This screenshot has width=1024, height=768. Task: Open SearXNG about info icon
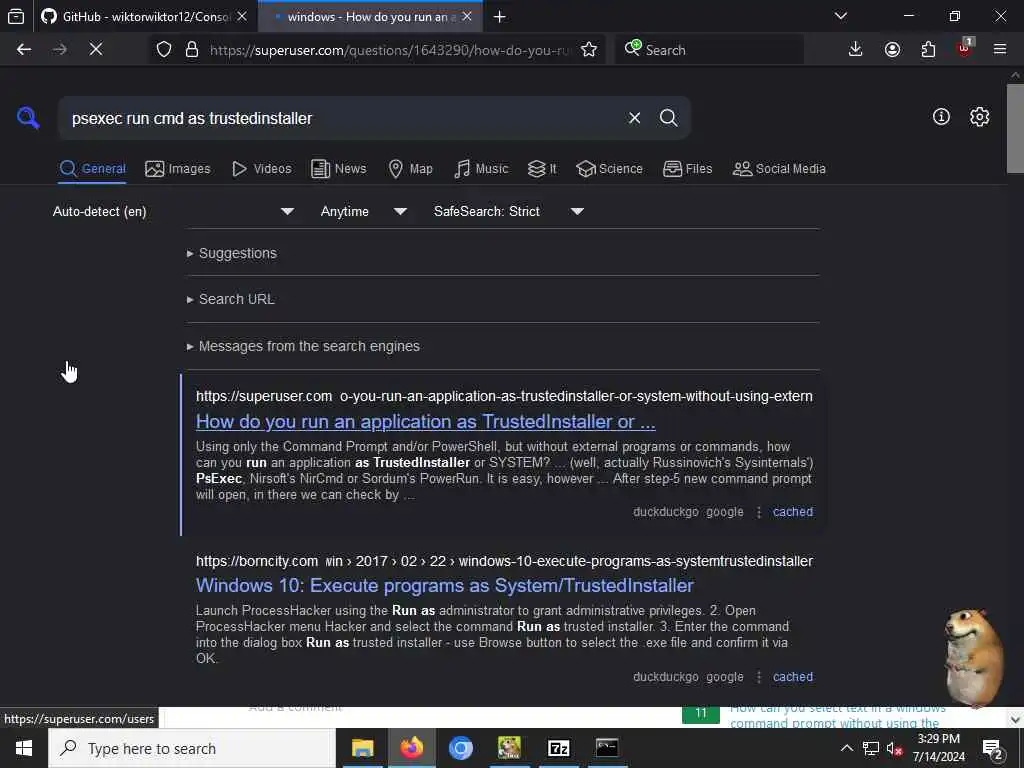coord(941,117)
